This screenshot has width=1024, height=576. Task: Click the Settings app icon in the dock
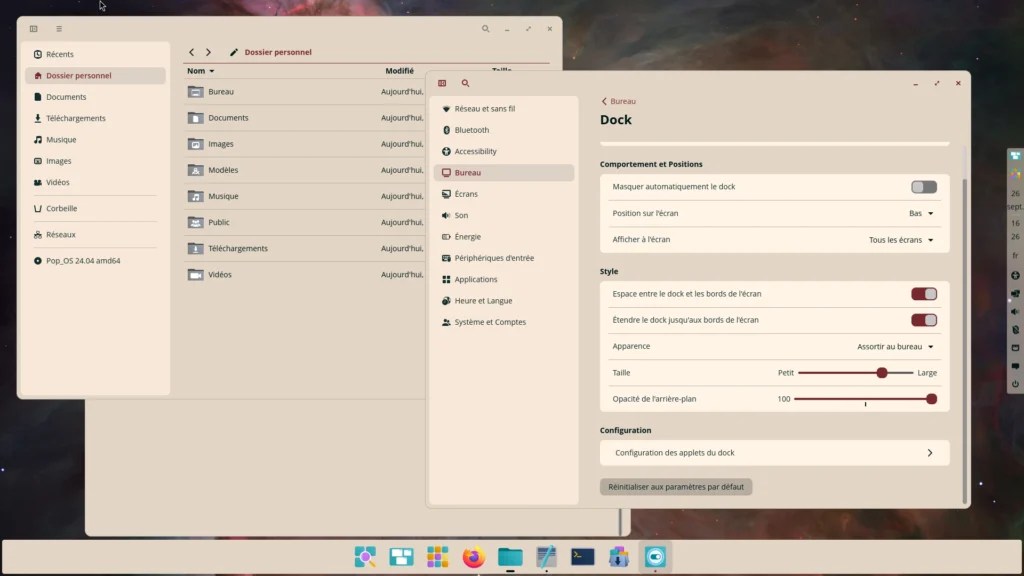pyautogui.click(x=655, y=556)
